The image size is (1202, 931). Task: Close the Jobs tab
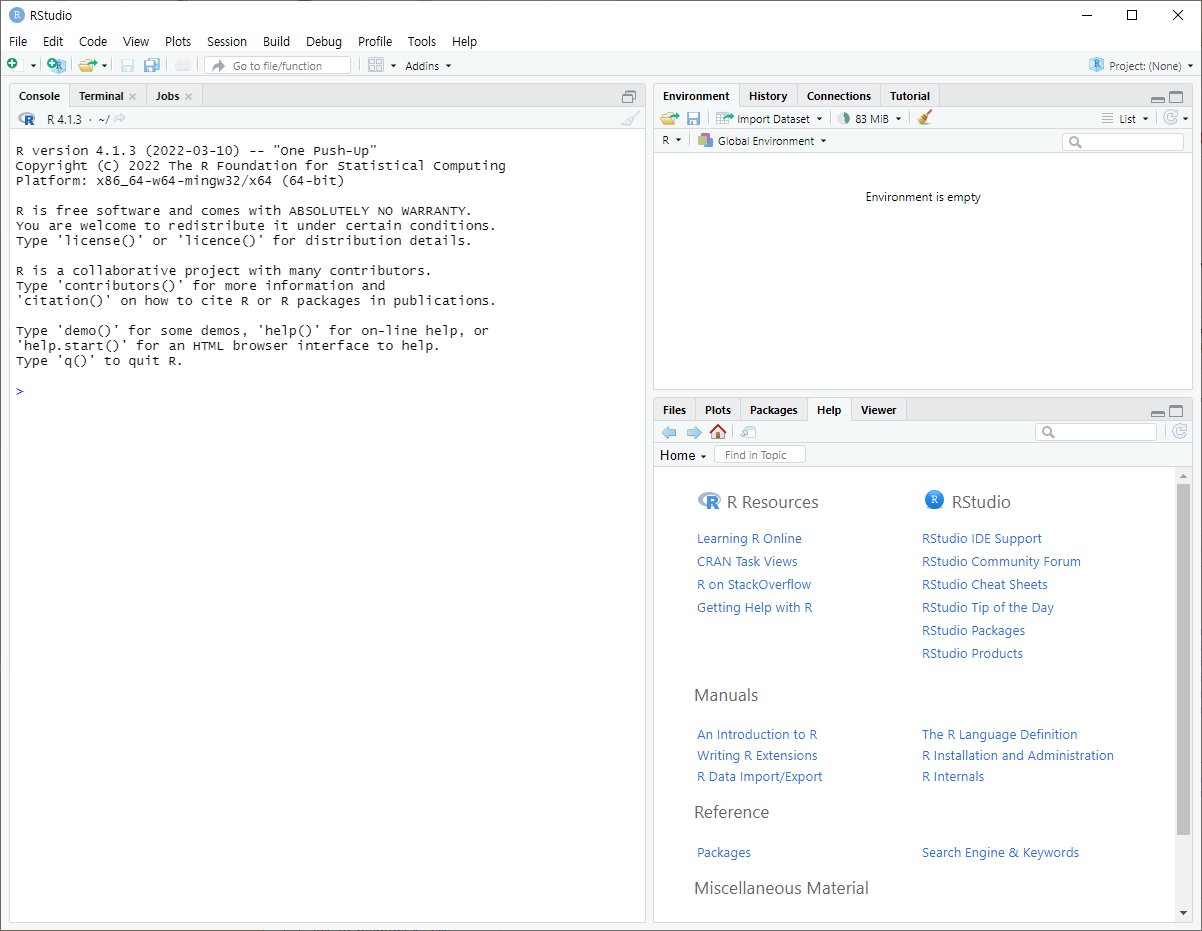(x=188, y=97)
